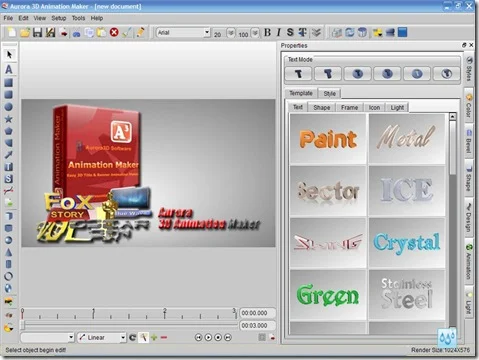Click the rewind to start playback button
Screen dimensions: 479x360
tap(198, 337)
